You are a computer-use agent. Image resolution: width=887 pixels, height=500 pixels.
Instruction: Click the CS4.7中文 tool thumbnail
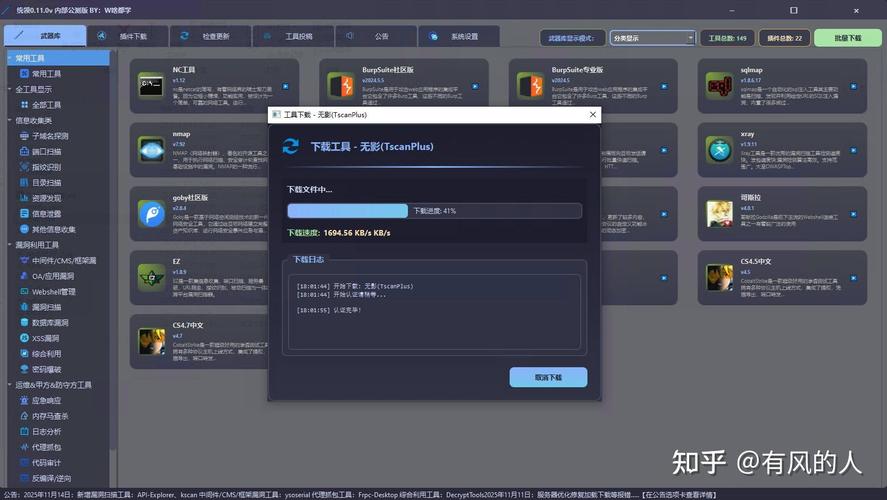click(151, 342)
